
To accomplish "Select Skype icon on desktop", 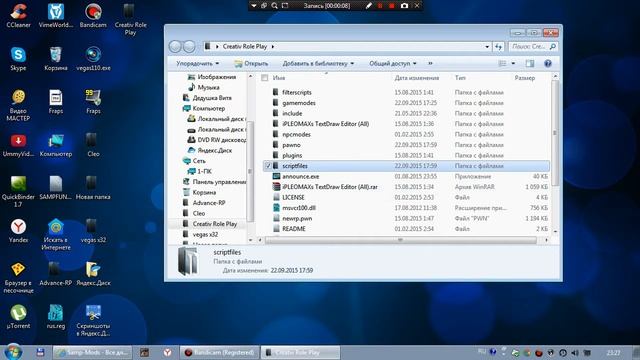I will tap(18, 59).
